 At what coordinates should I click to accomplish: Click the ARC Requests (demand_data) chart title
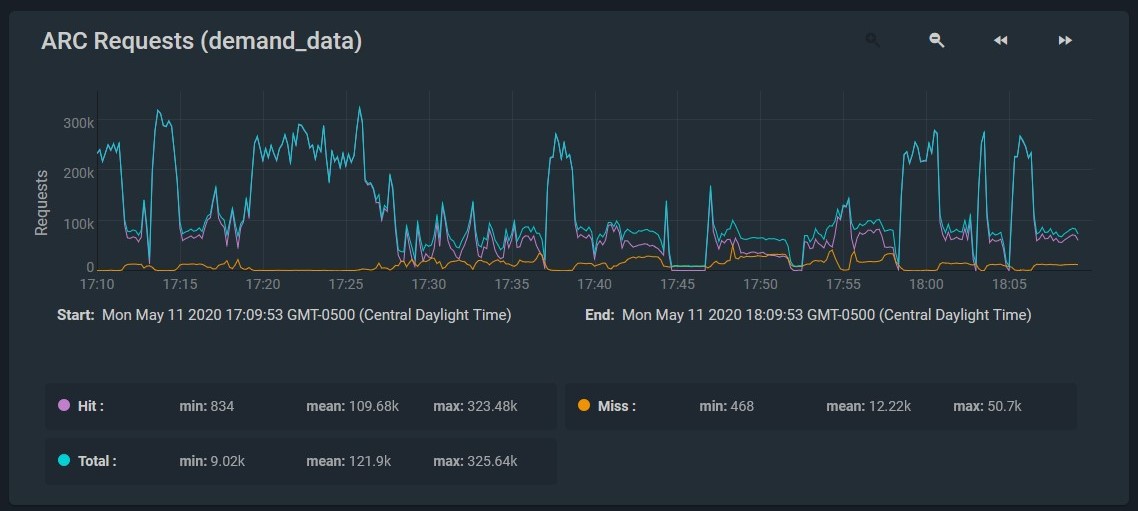201,41
